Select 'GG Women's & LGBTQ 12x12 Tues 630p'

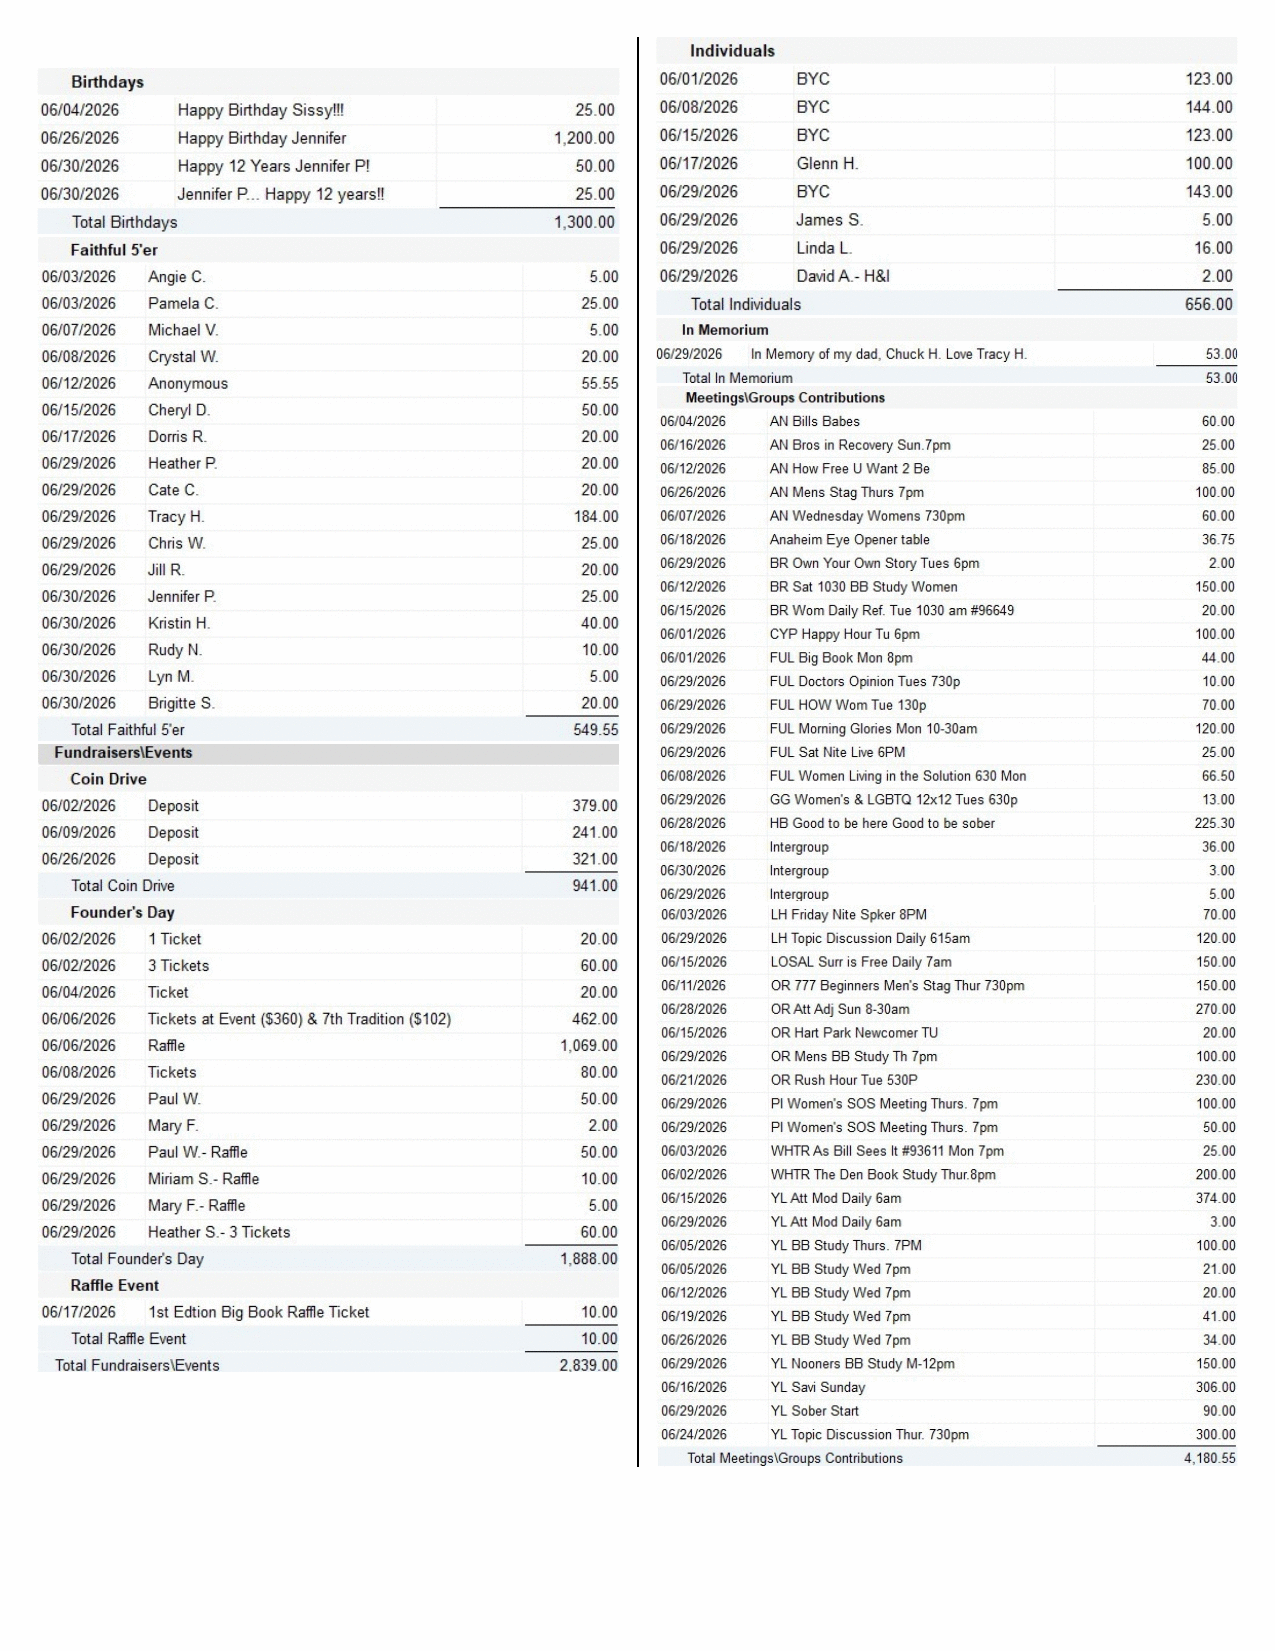[894, 800]
